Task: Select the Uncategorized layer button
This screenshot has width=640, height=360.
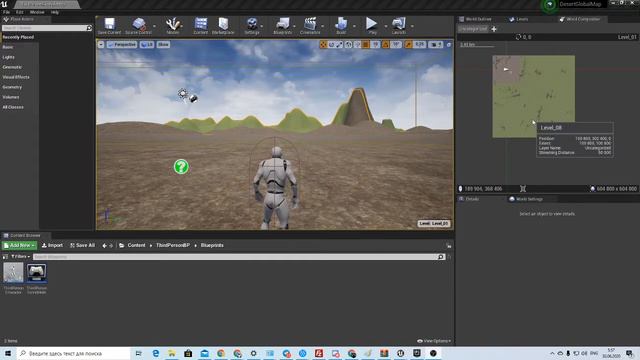Action: click(473, 29)
